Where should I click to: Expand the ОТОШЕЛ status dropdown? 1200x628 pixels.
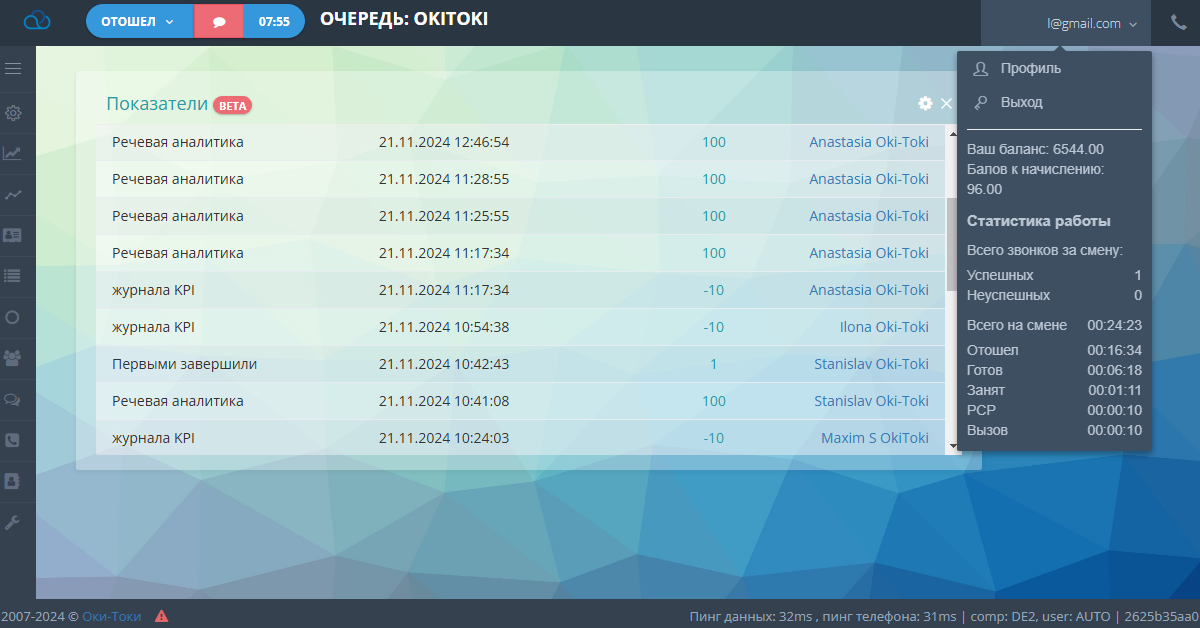tap(139, 21)
